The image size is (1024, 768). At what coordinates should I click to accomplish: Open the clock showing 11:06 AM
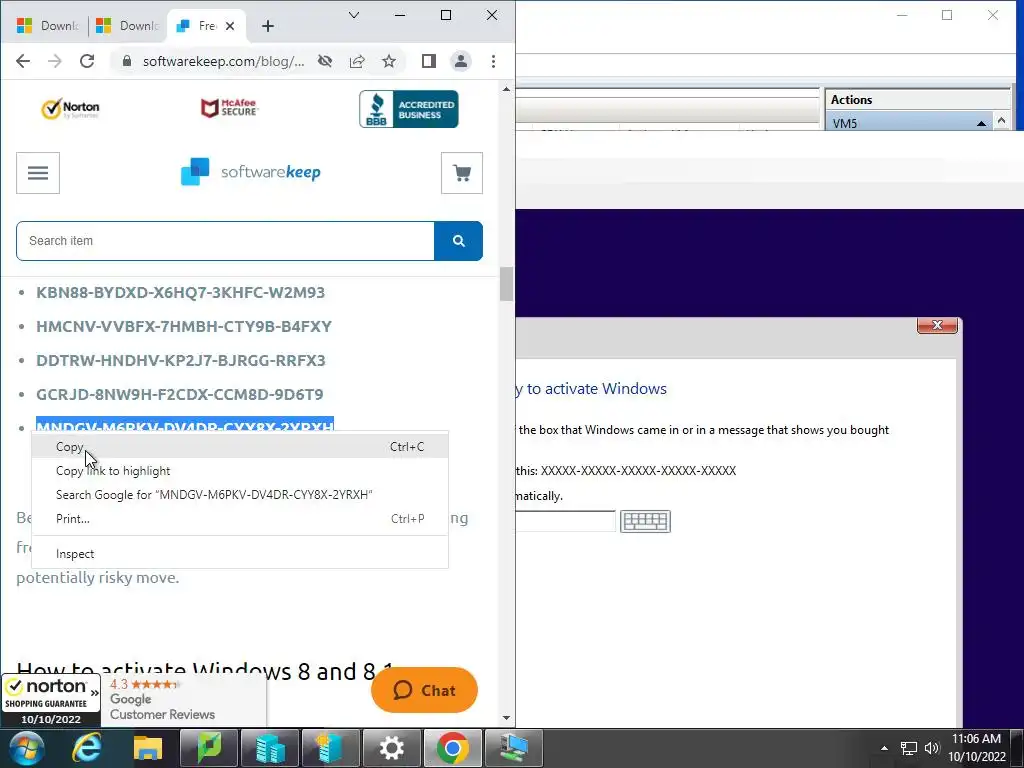click(976, 748)
